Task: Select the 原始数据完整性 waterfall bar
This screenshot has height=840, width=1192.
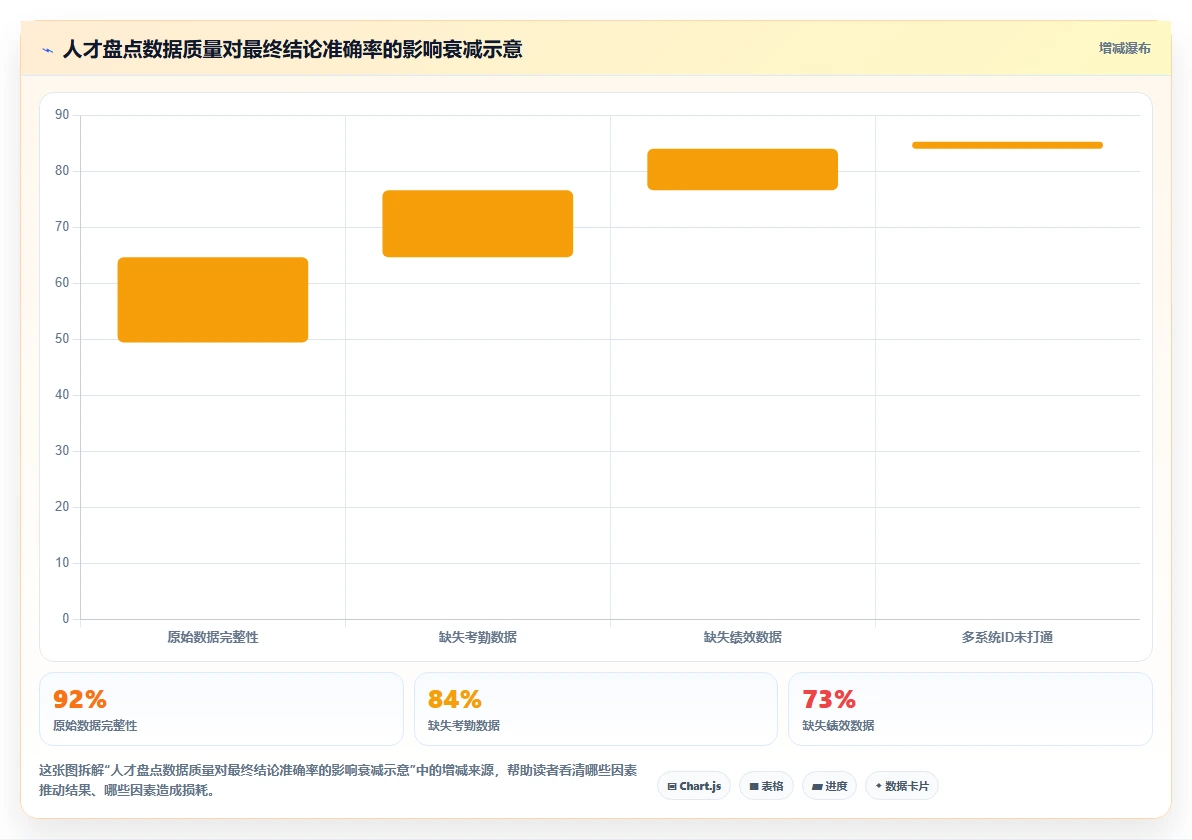Action: tap(213, 300)
